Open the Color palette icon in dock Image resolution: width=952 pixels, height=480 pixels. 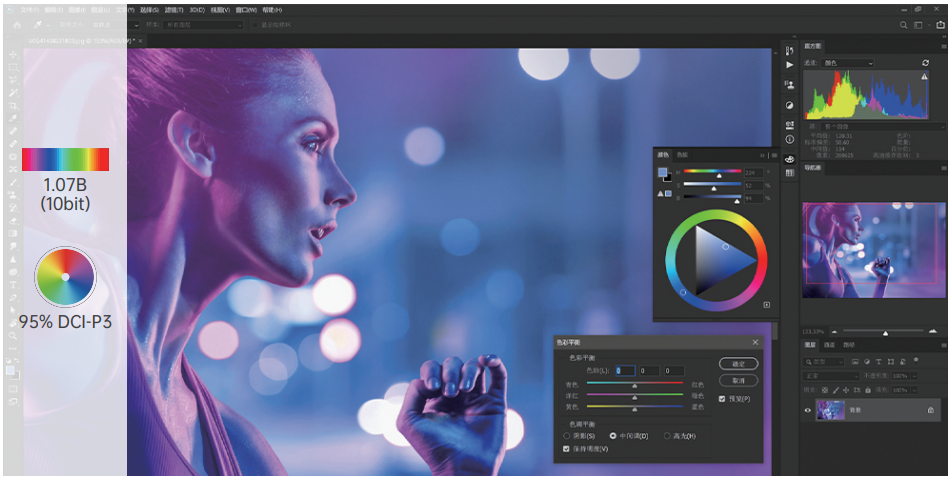pos(789,159)
